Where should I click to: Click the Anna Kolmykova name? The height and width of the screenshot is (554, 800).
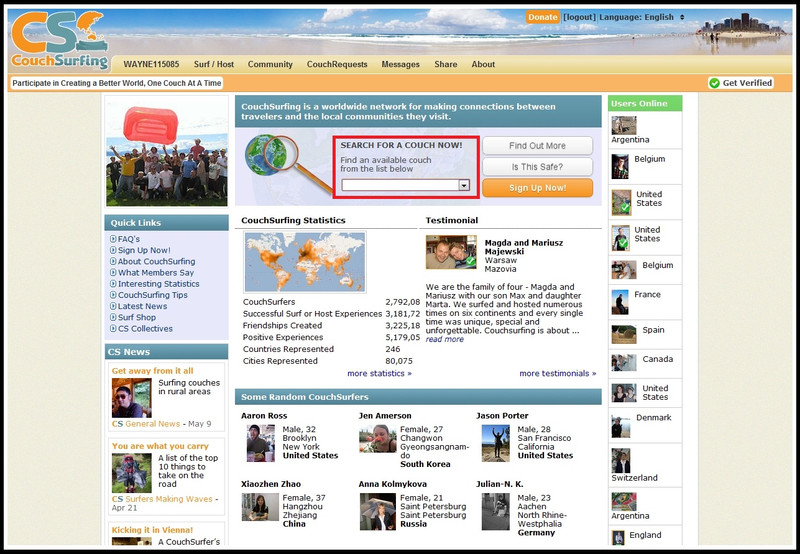pyautogui.click(x=392, y=484)
